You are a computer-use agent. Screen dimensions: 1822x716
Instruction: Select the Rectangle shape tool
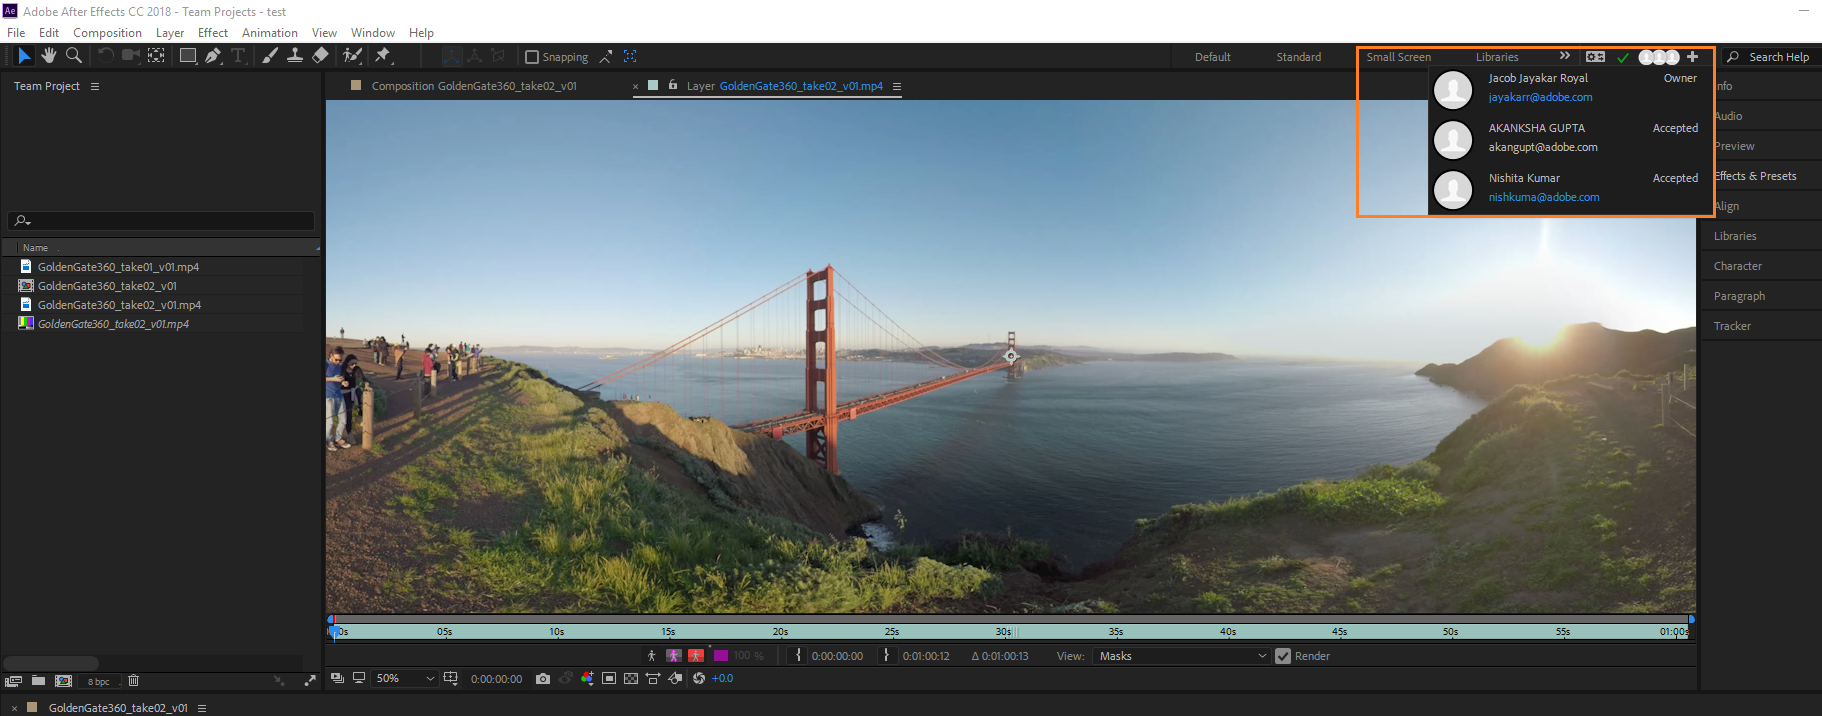click(x=187, y=56)
